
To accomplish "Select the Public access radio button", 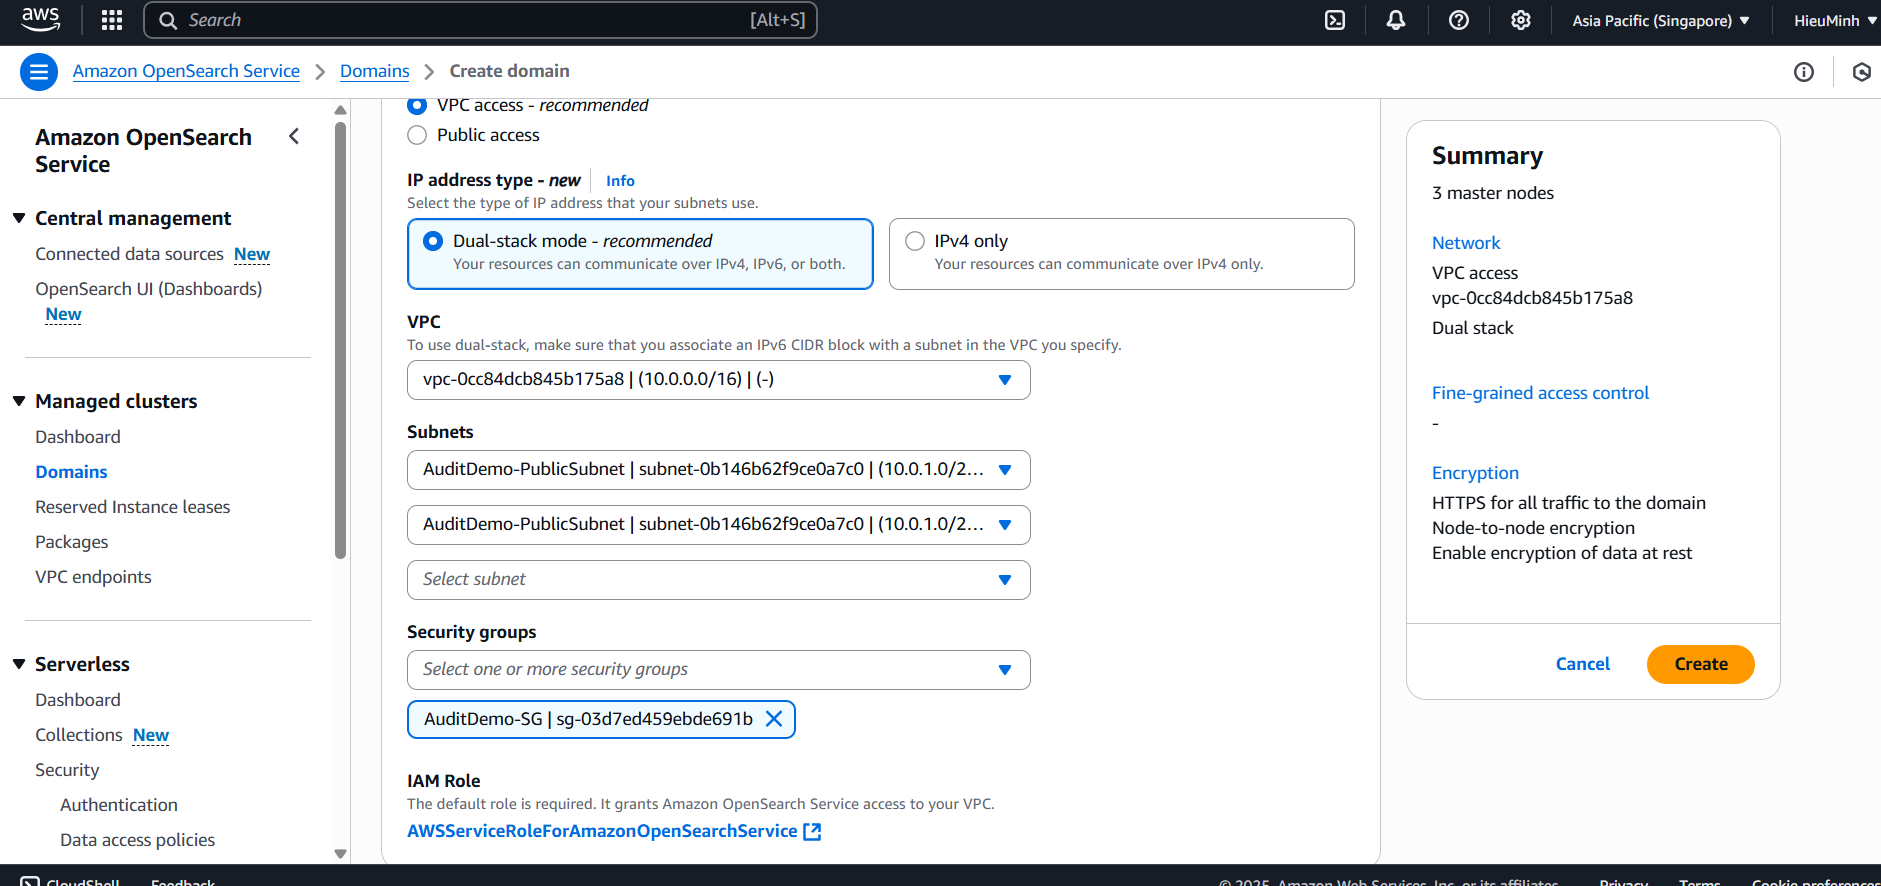I will (x=417, y=135).
